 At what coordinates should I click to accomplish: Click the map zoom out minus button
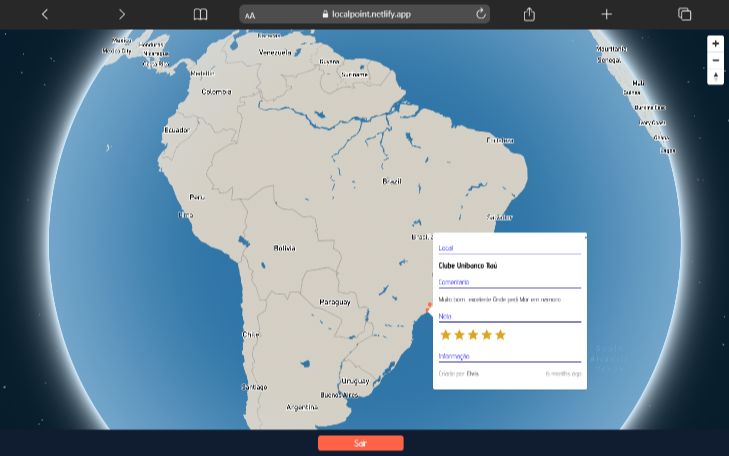pyautogui.click(x=715, y=60)
